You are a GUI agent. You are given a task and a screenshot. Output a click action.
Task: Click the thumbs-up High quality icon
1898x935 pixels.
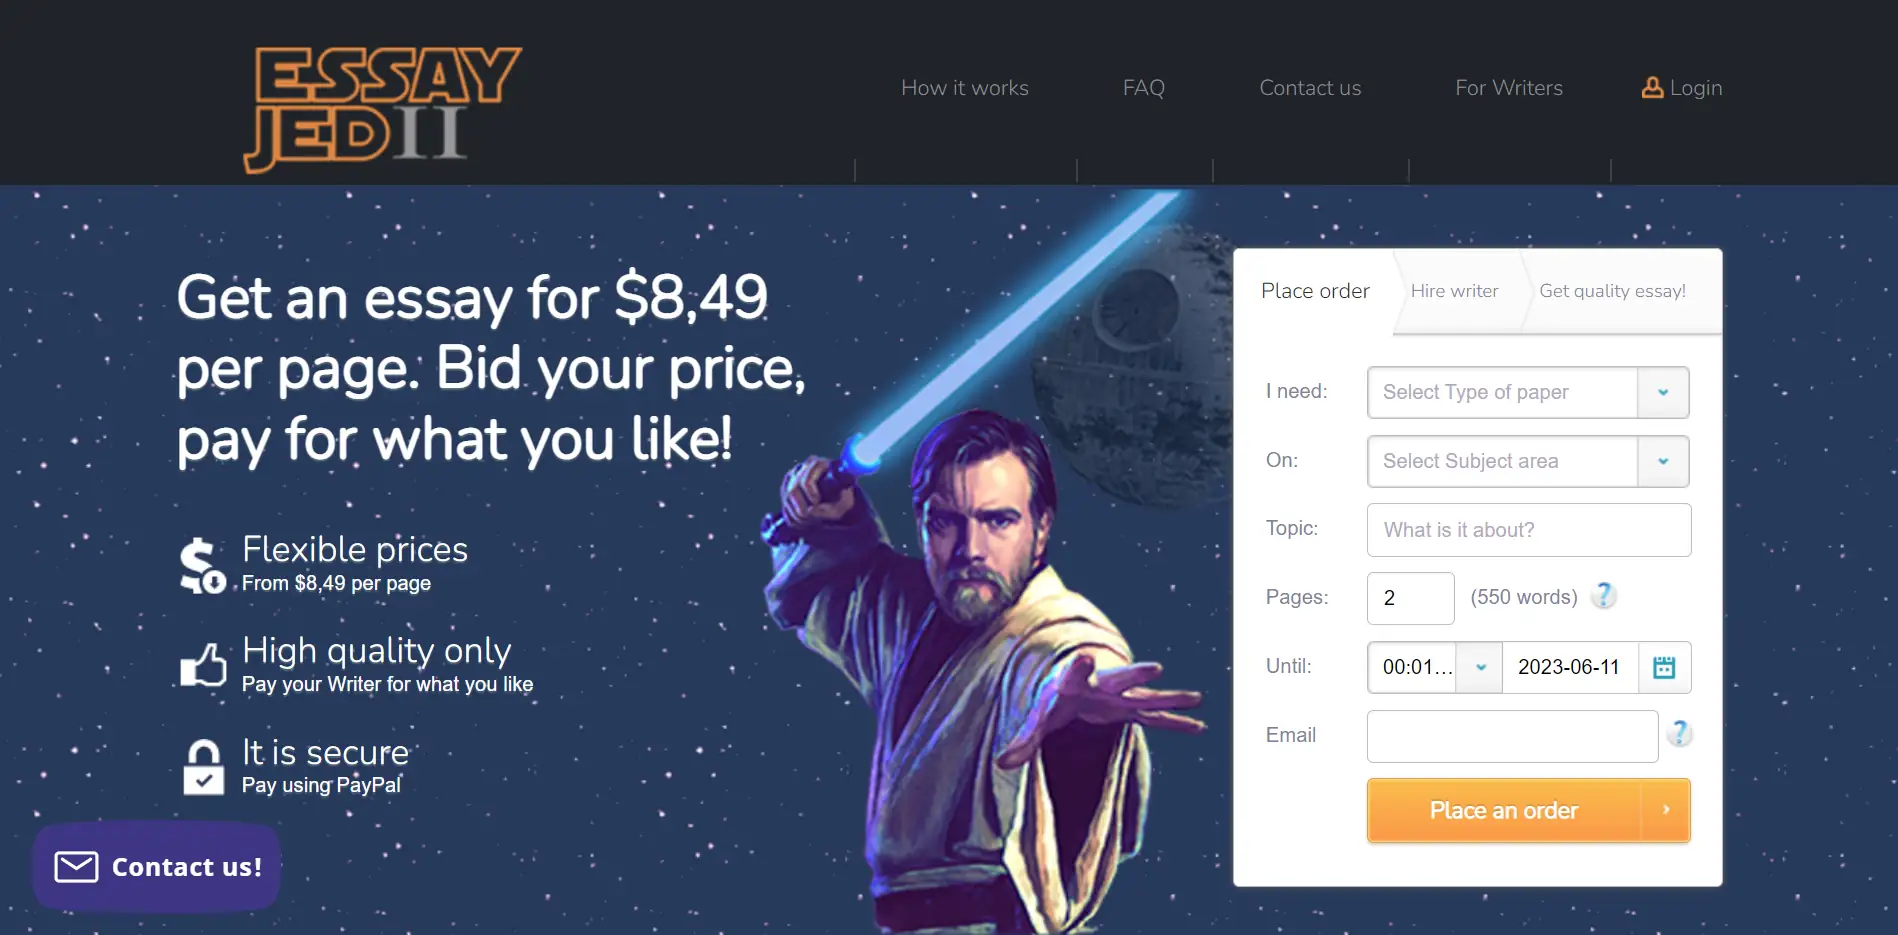pos(203,665)
